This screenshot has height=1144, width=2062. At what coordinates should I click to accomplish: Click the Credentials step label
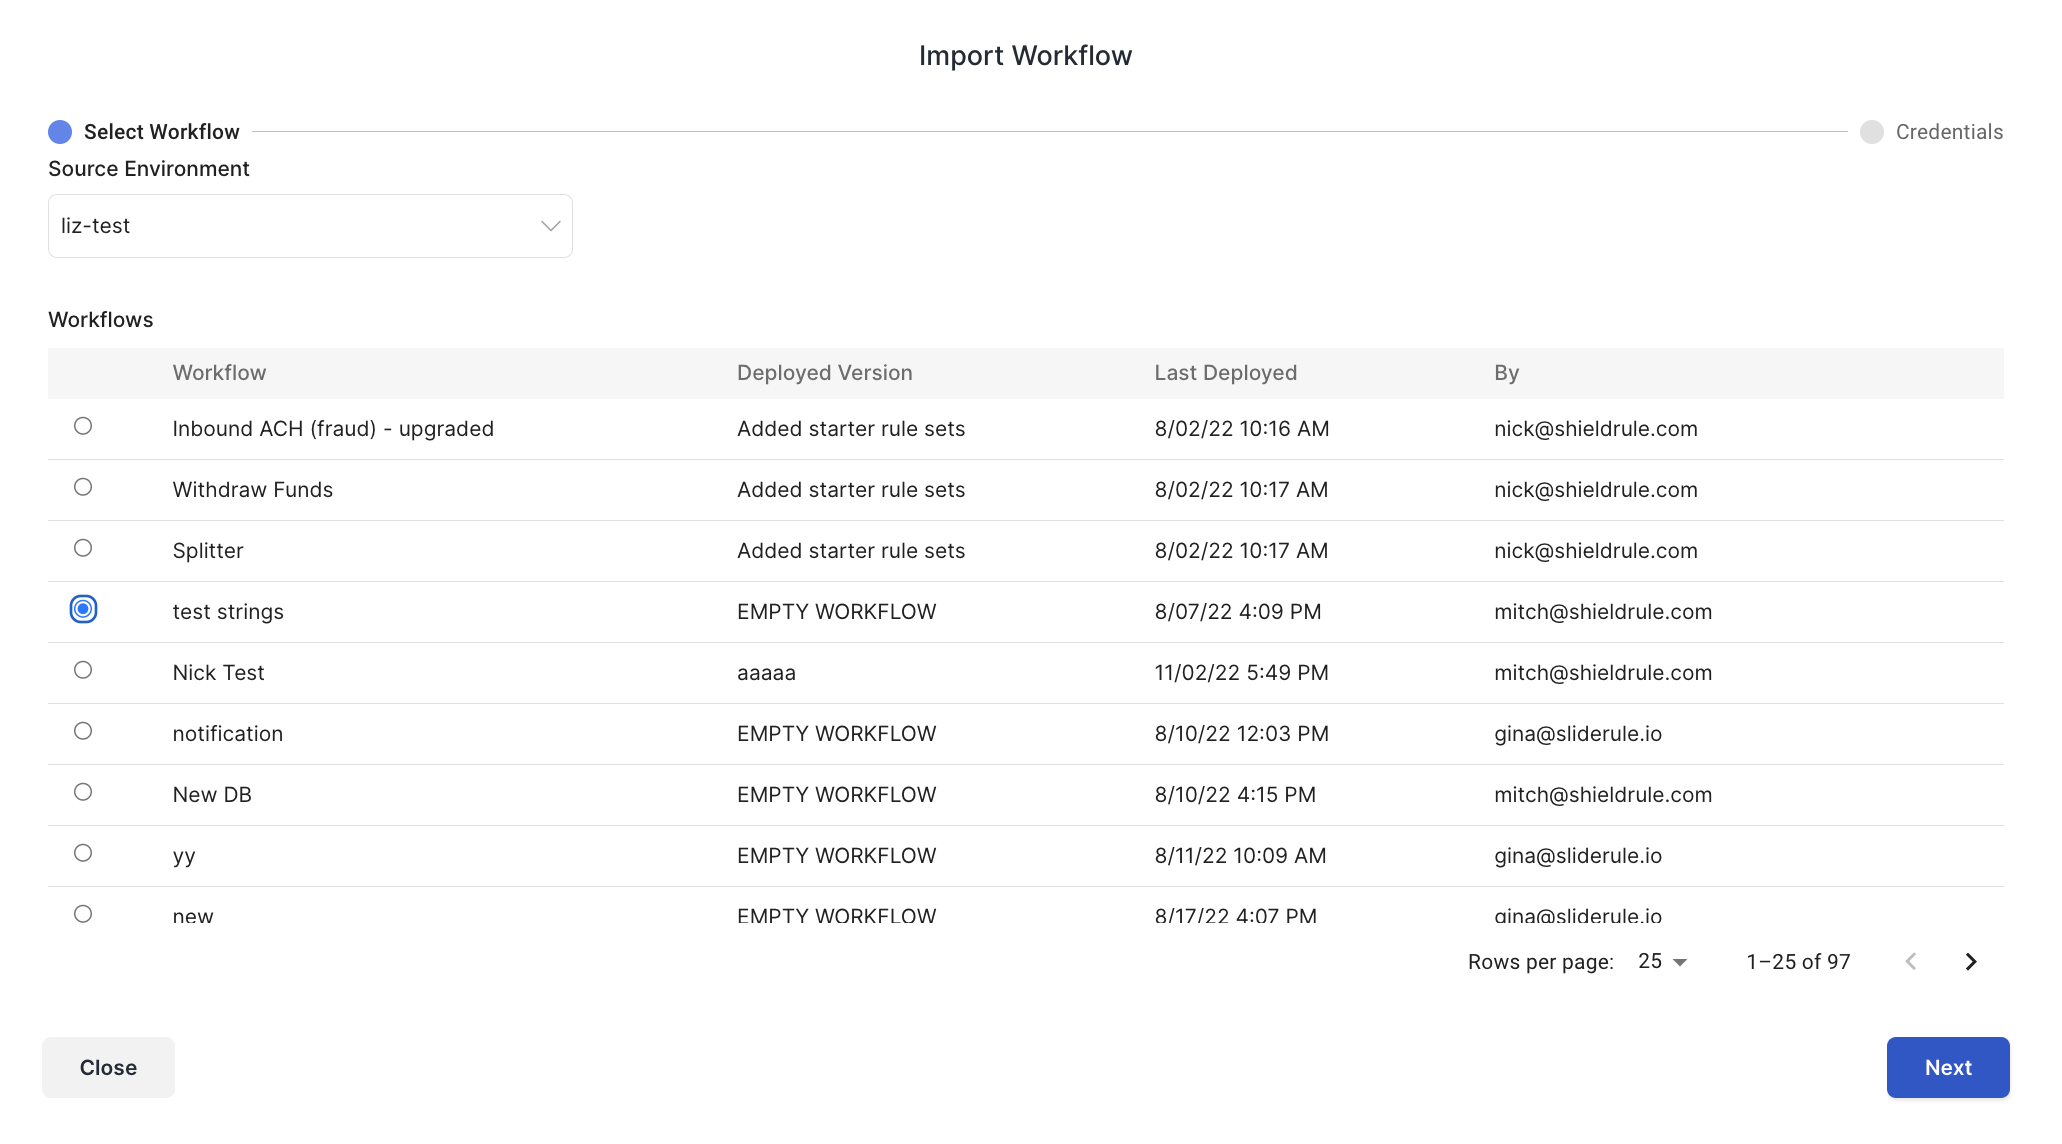tap(1948, 132)
